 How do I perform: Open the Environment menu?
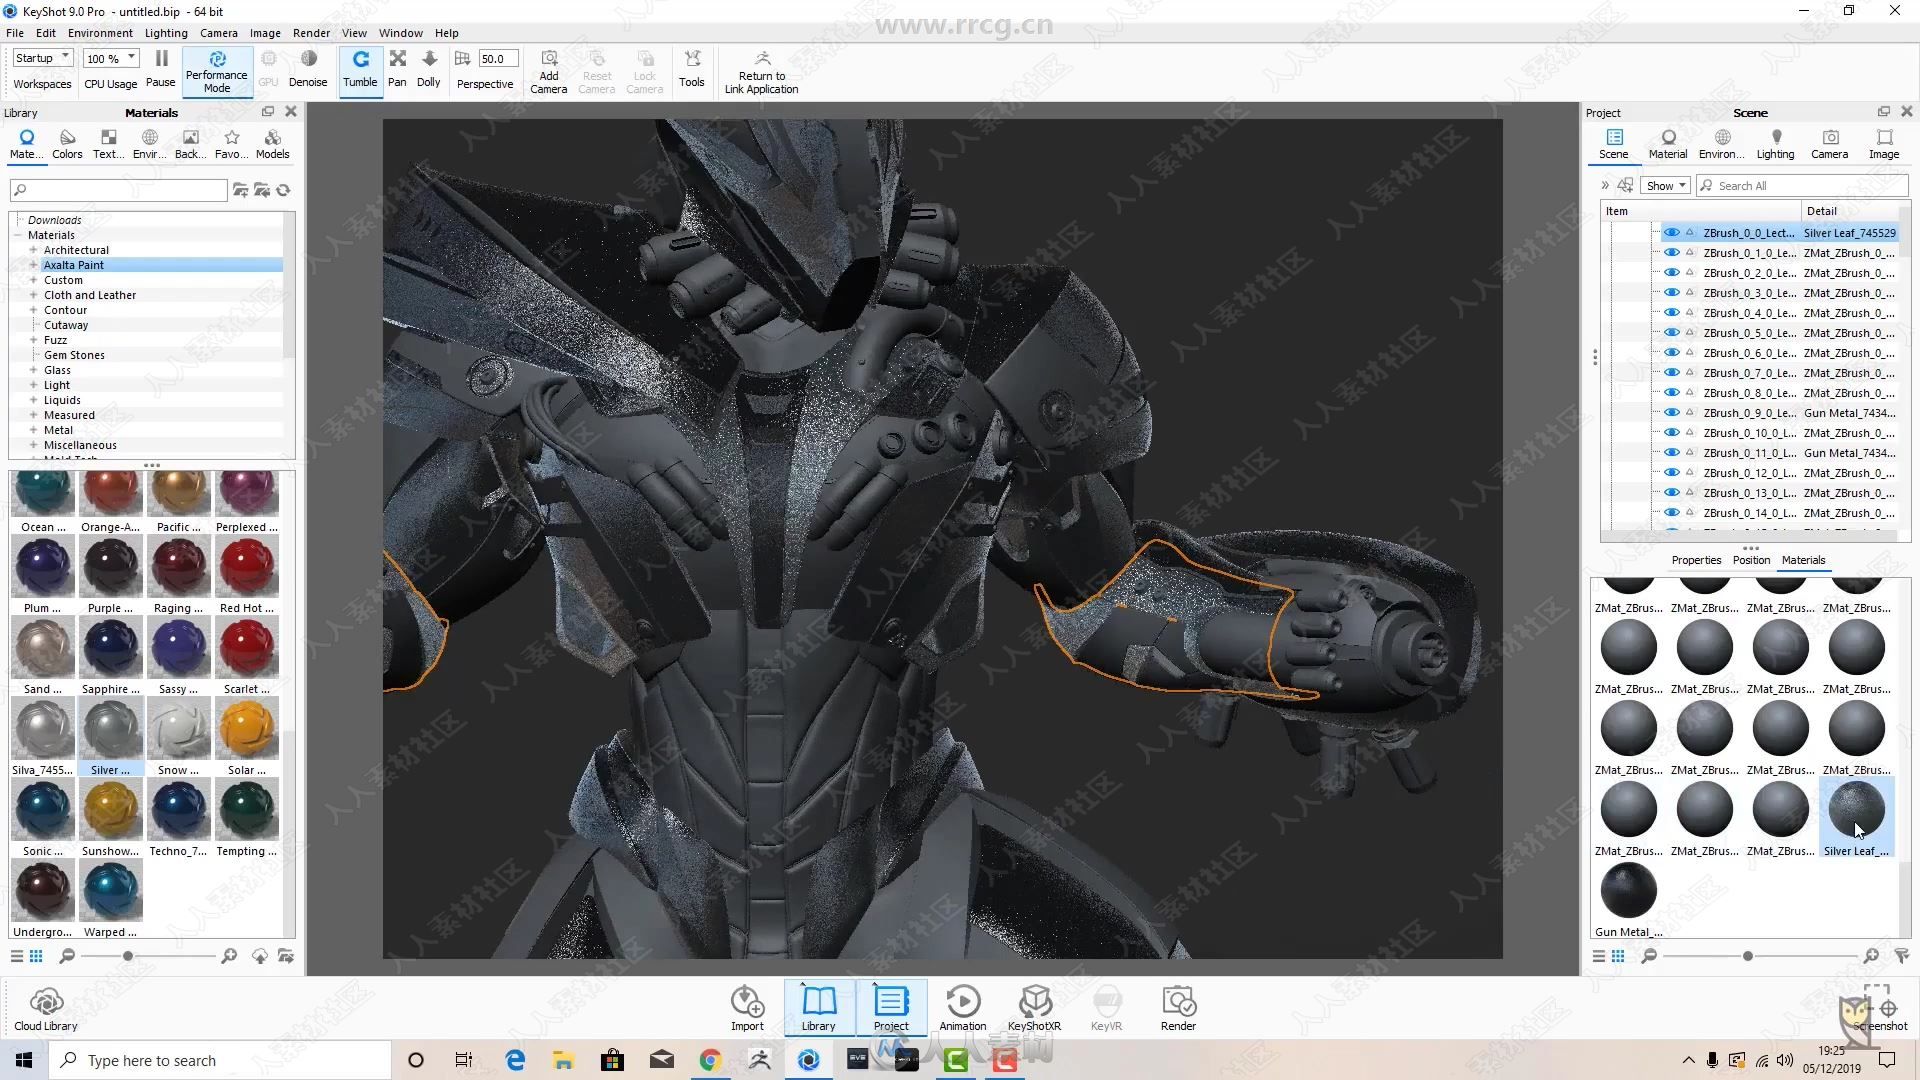(x=100, y=33)
